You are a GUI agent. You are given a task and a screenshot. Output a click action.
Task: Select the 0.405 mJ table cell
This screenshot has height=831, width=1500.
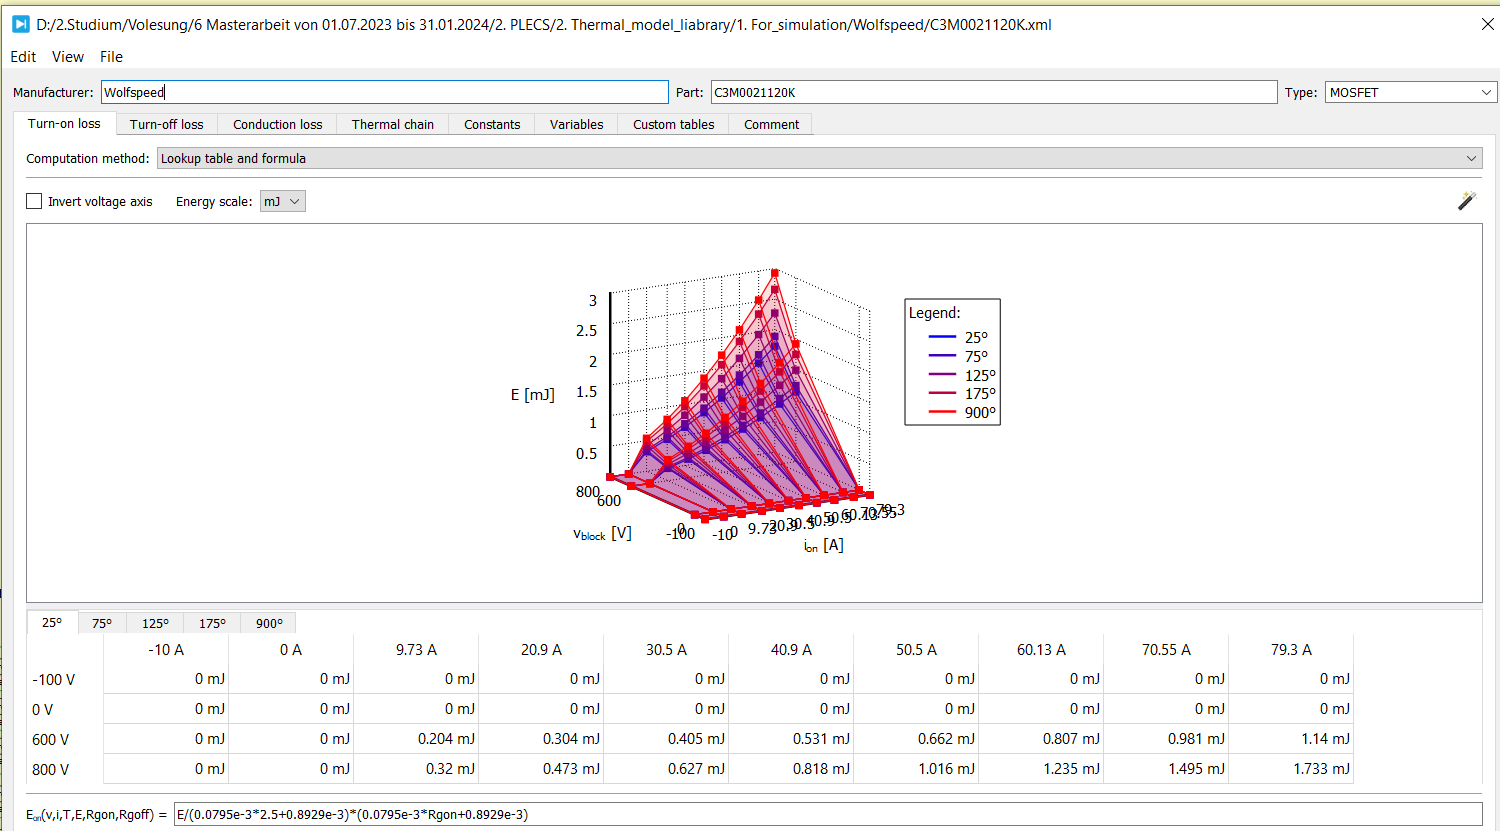click(666, 739)
